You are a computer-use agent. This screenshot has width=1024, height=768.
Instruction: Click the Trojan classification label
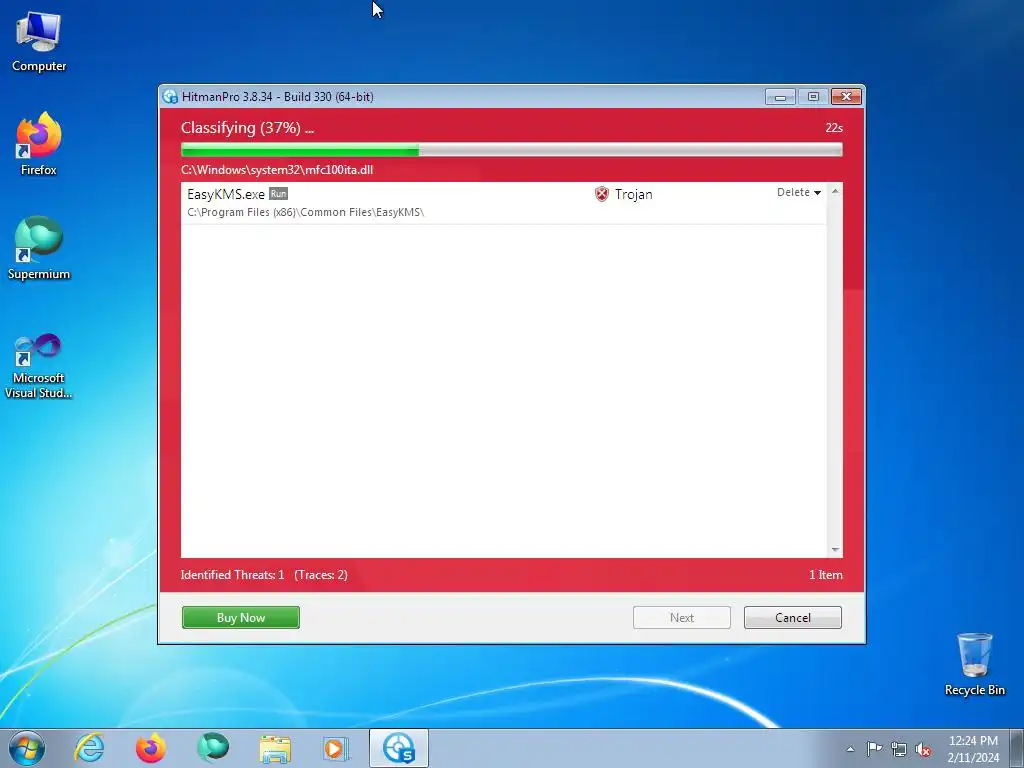[633, 194]
